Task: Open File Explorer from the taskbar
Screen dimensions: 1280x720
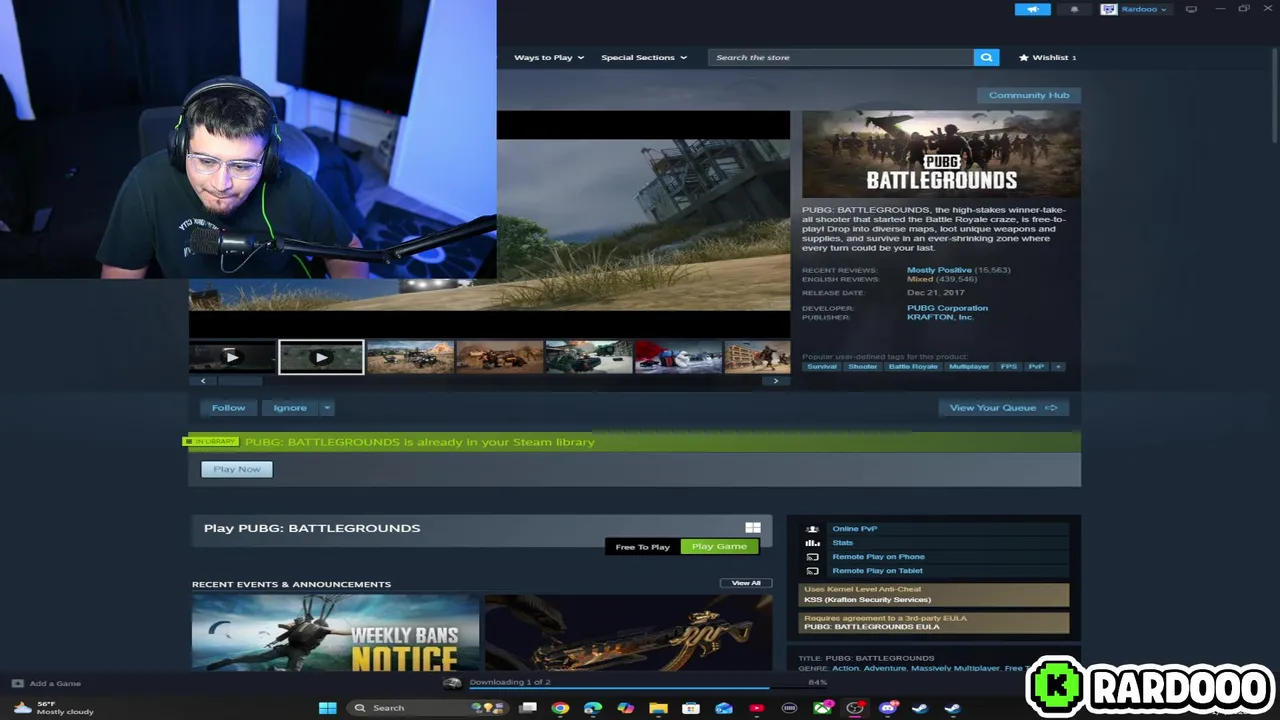Action: pos(658,708)
